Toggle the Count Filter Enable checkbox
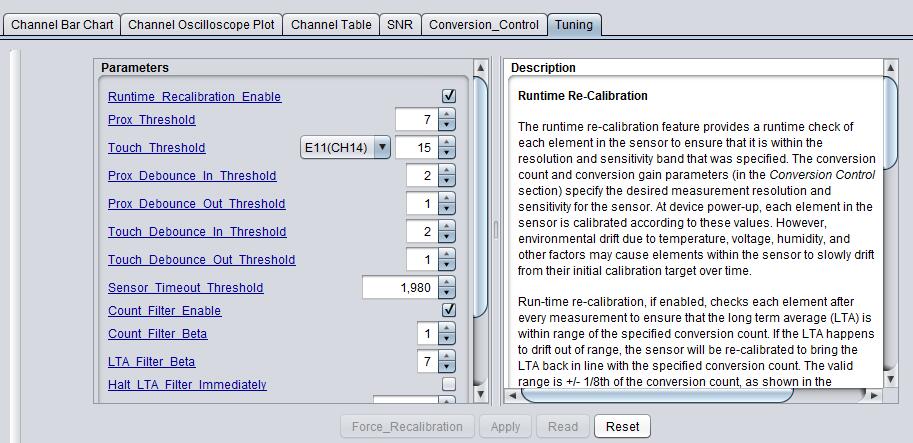This screenshot has height=443, width=913. [449, 310]
